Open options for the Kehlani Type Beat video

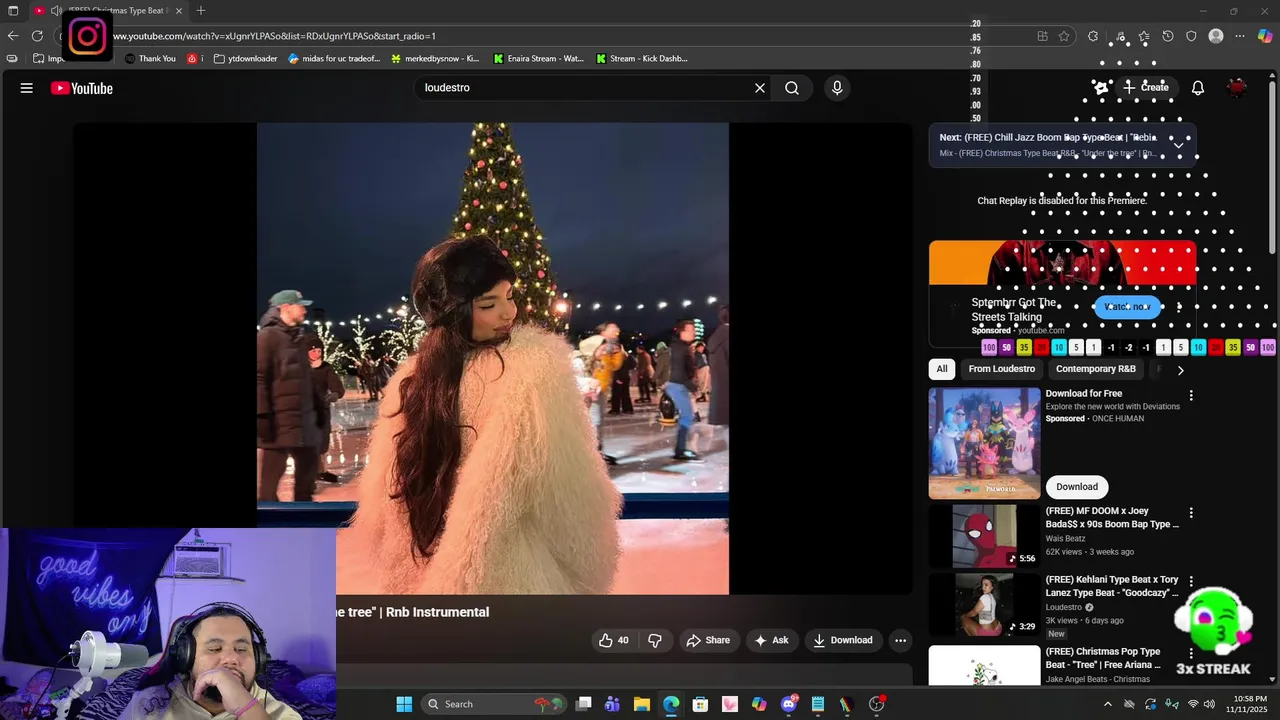pos(1190,582)
